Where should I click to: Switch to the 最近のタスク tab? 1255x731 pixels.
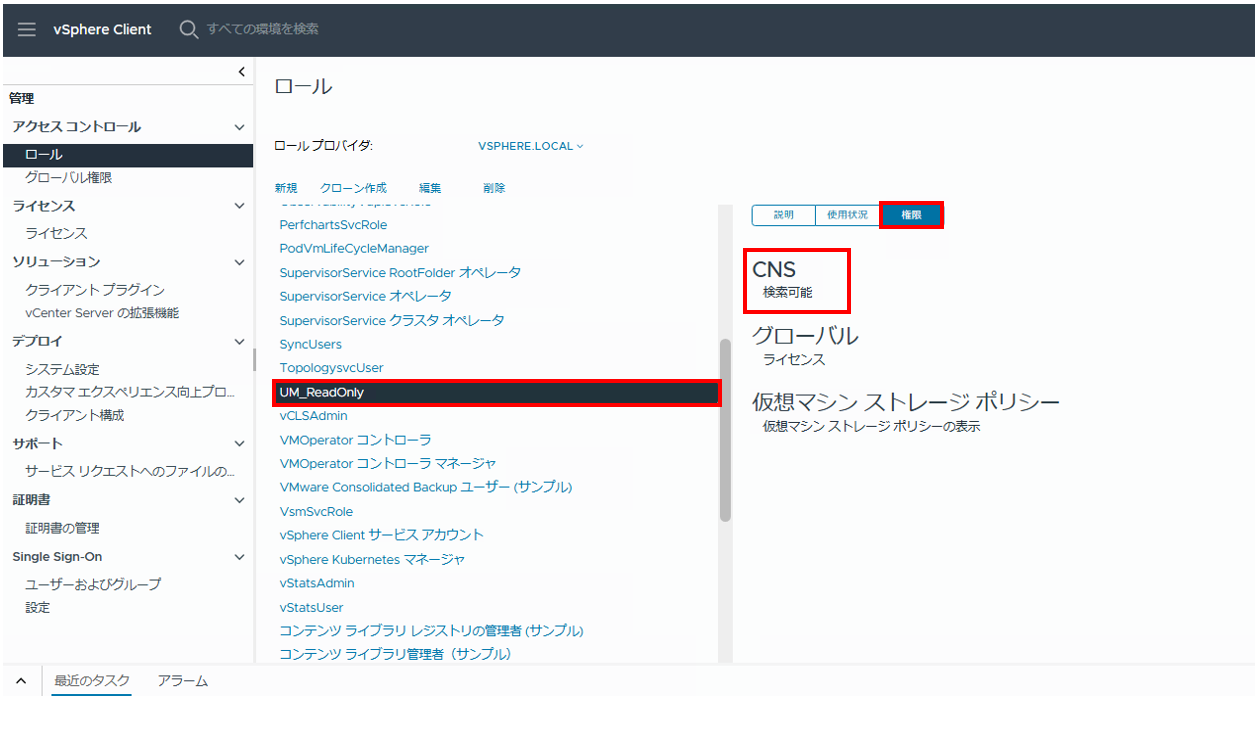point(92,681)
